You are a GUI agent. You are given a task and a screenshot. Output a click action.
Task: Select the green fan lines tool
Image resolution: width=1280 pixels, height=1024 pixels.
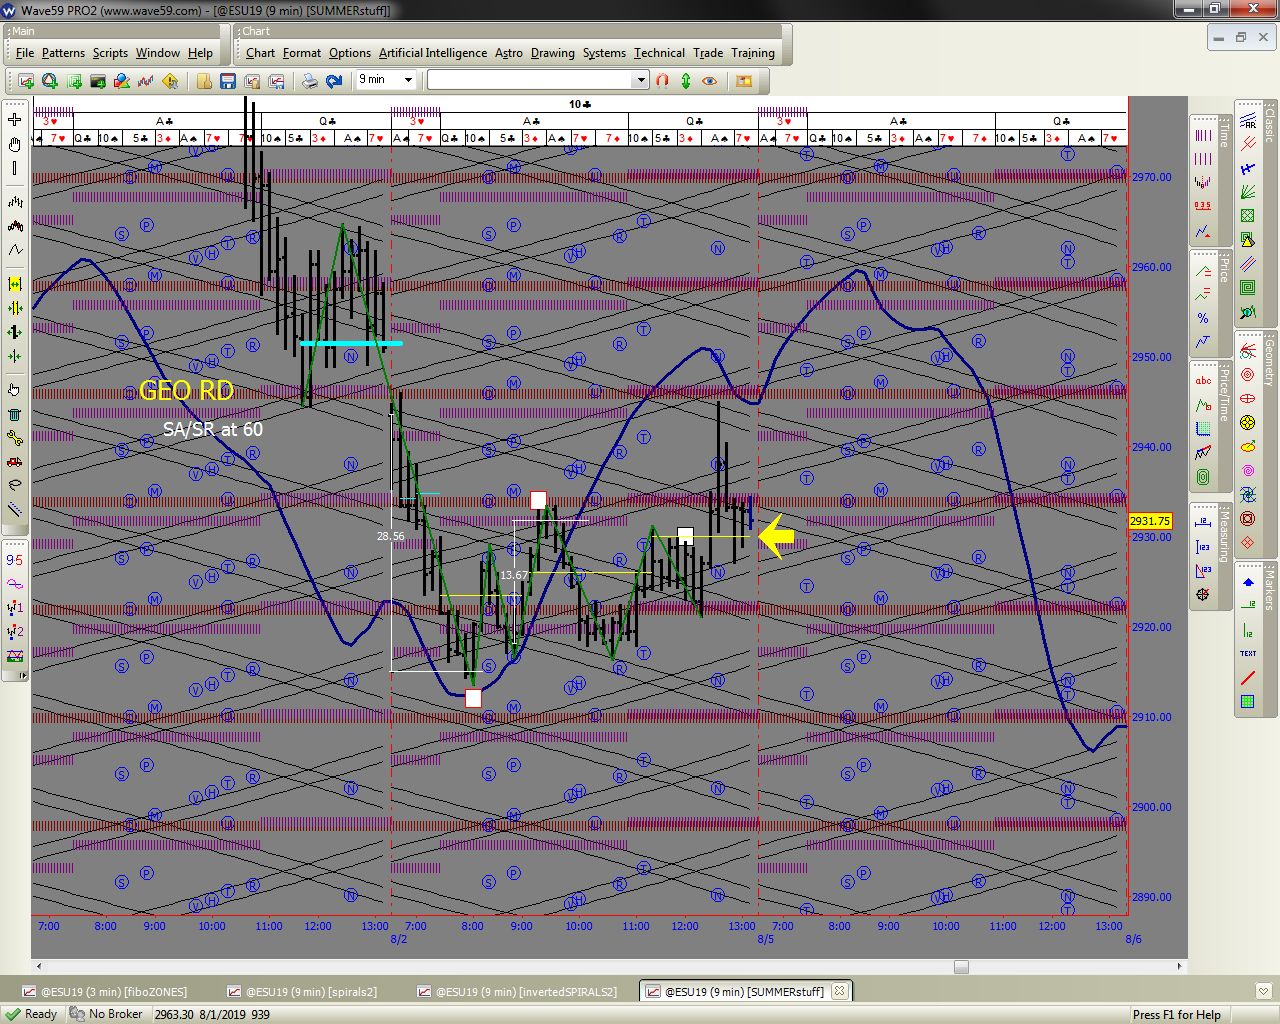[1248, 192]
